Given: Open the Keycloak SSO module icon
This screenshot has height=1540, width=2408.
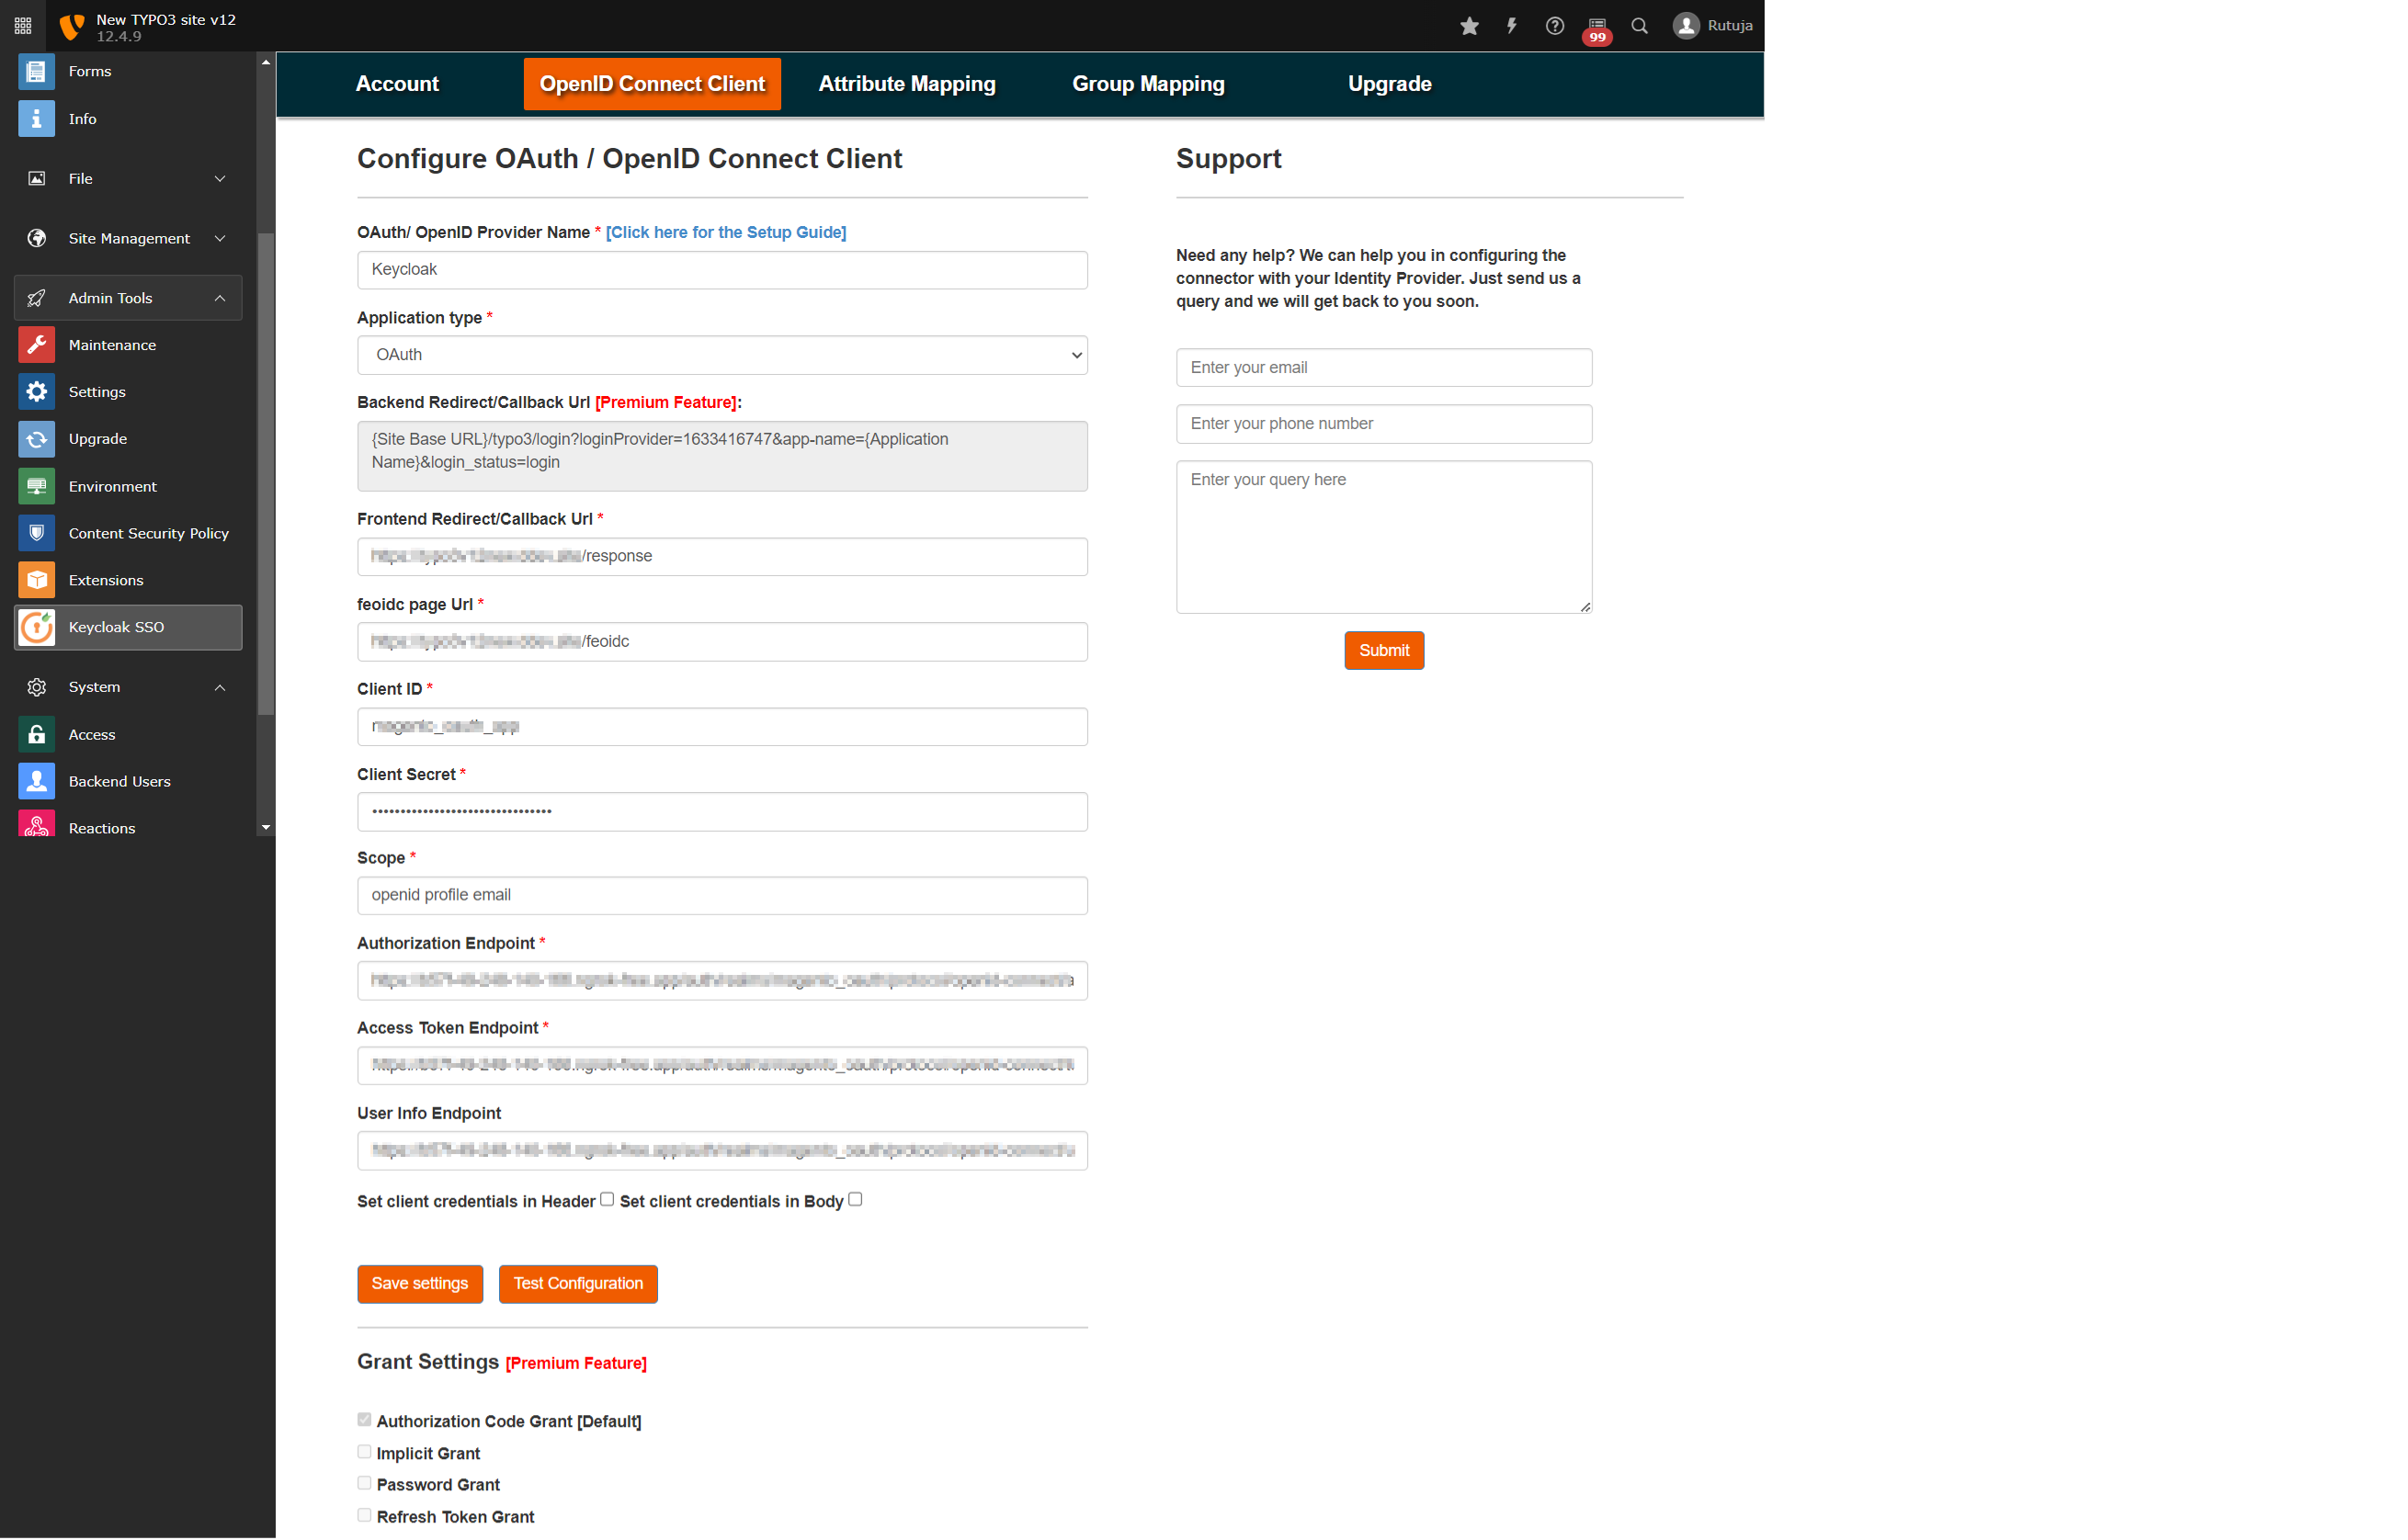Looking at the screenshot, I should (x=36, y=627).
